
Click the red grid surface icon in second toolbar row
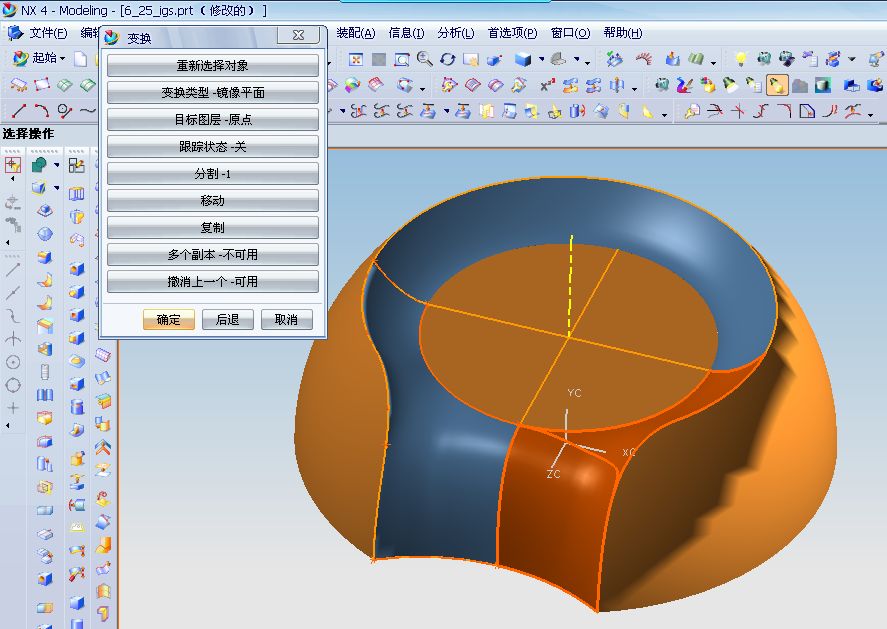(376, 85)
